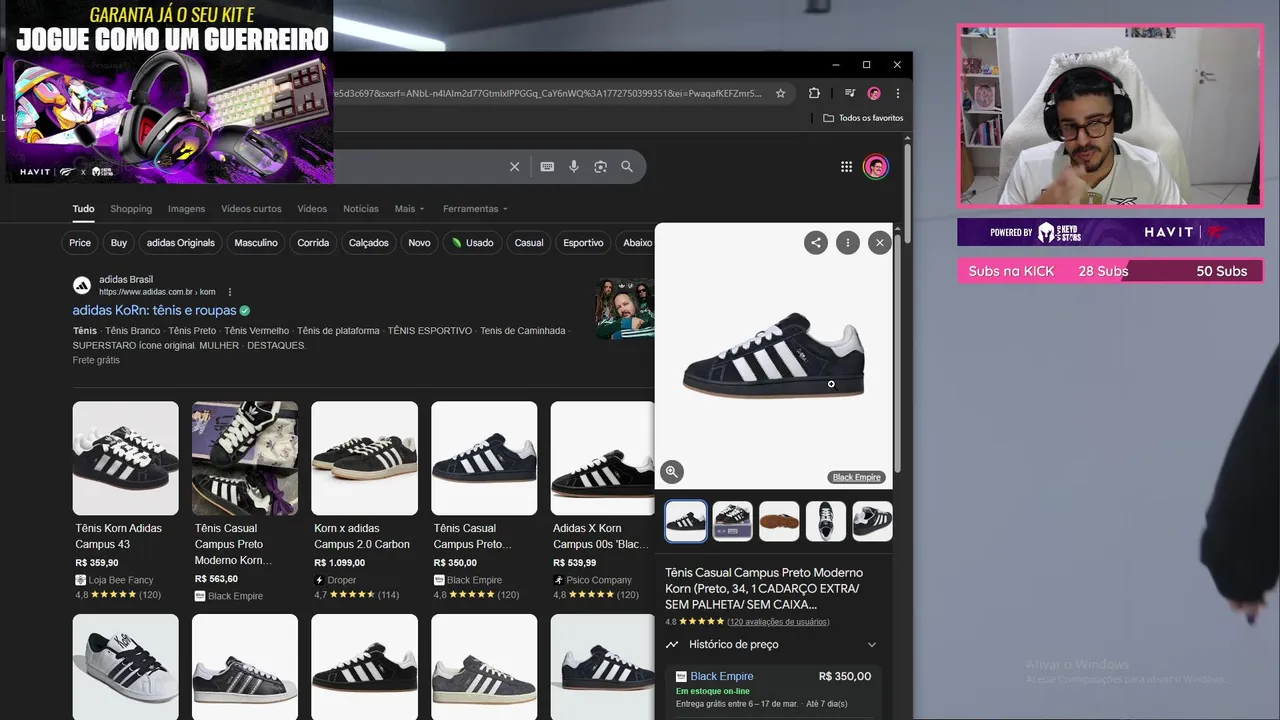Open product panel more options icon

848,242
